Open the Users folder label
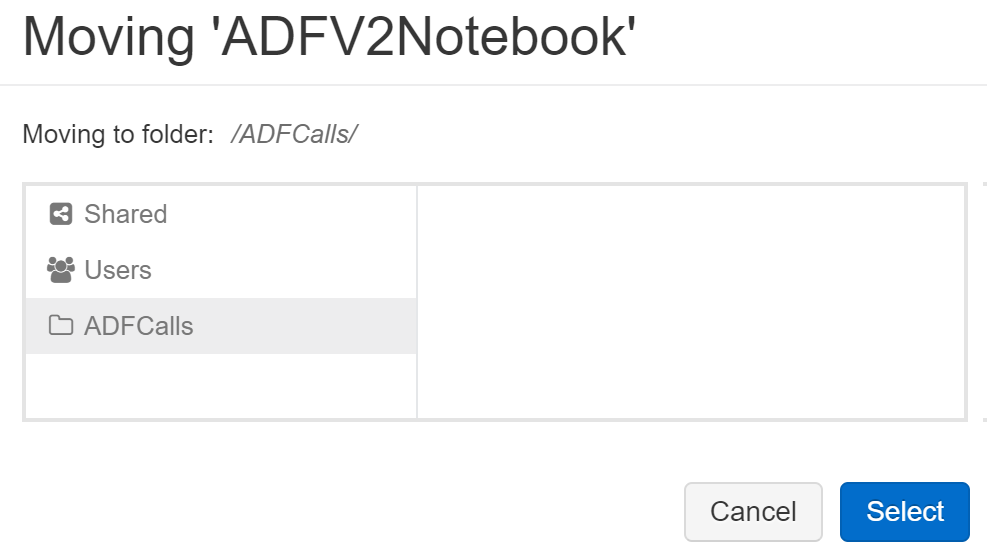Viewport: 987px width, 559px height. coord(118,270)
